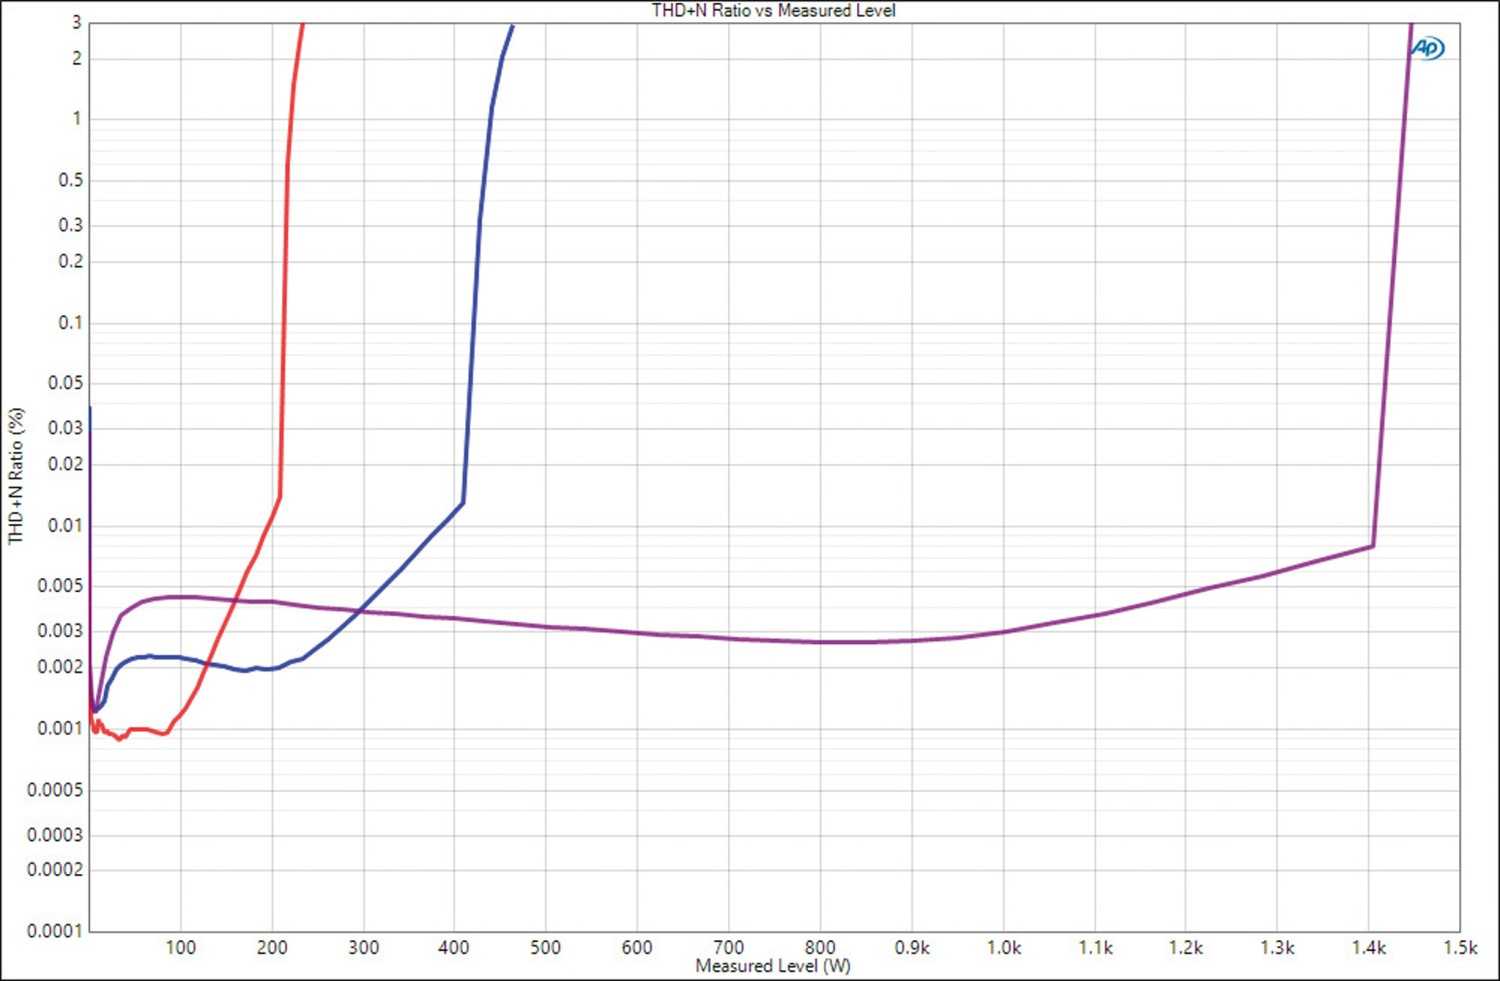The image size is (1500, 981).
Task: Click the x-axis tick label '1.1k'
Action: (1095, 947)
